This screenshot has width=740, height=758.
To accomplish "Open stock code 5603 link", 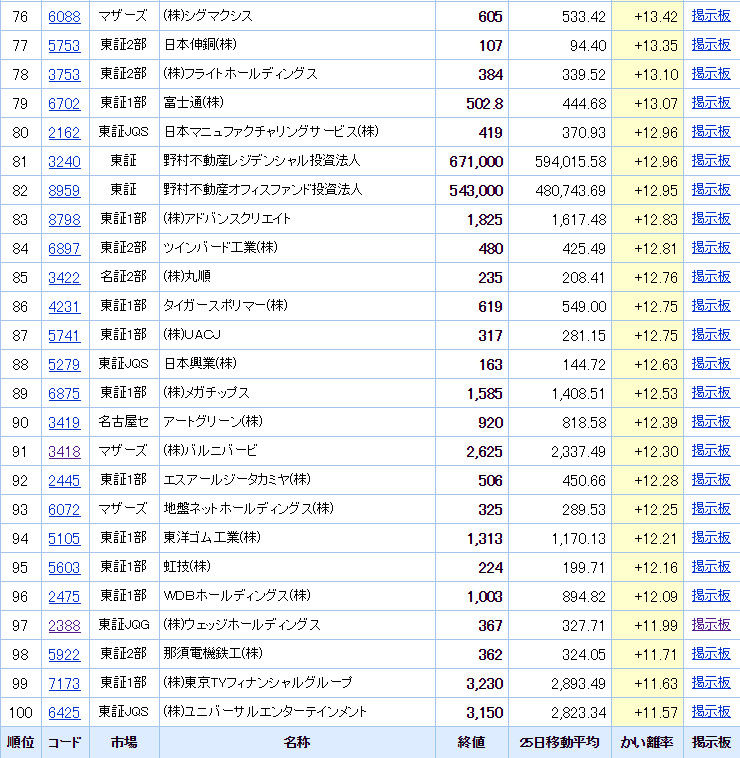I will (x=64, y=568).
